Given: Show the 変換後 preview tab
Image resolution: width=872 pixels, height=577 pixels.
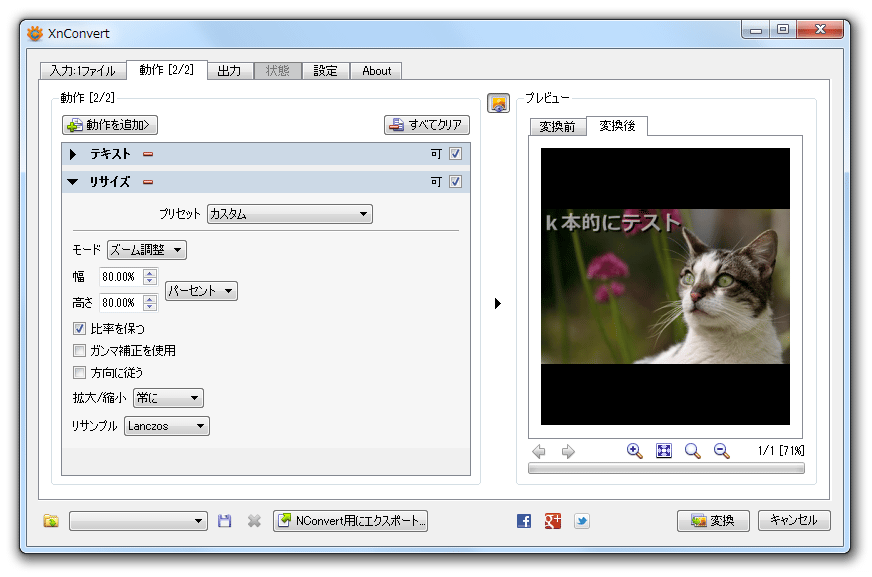Looking at the screenshot, I should tap(617, 126).
